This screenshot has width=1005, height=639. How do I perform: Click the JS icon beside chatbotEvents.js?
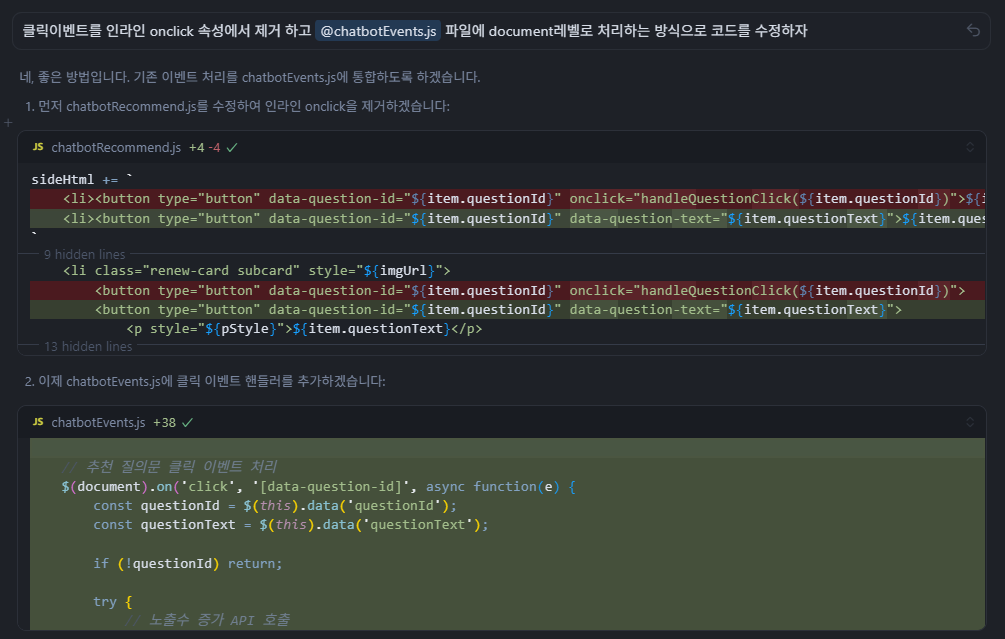38,422
